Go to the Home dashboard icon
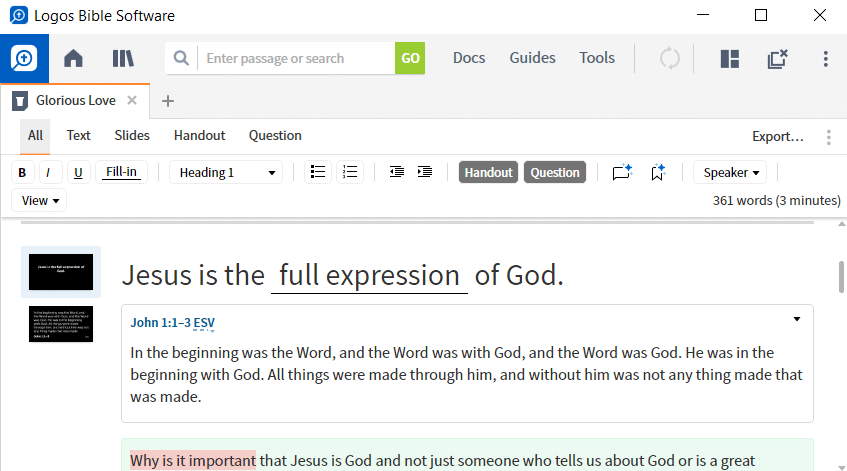Viewport: 847px width, 471px height. (x=73, y=58)
